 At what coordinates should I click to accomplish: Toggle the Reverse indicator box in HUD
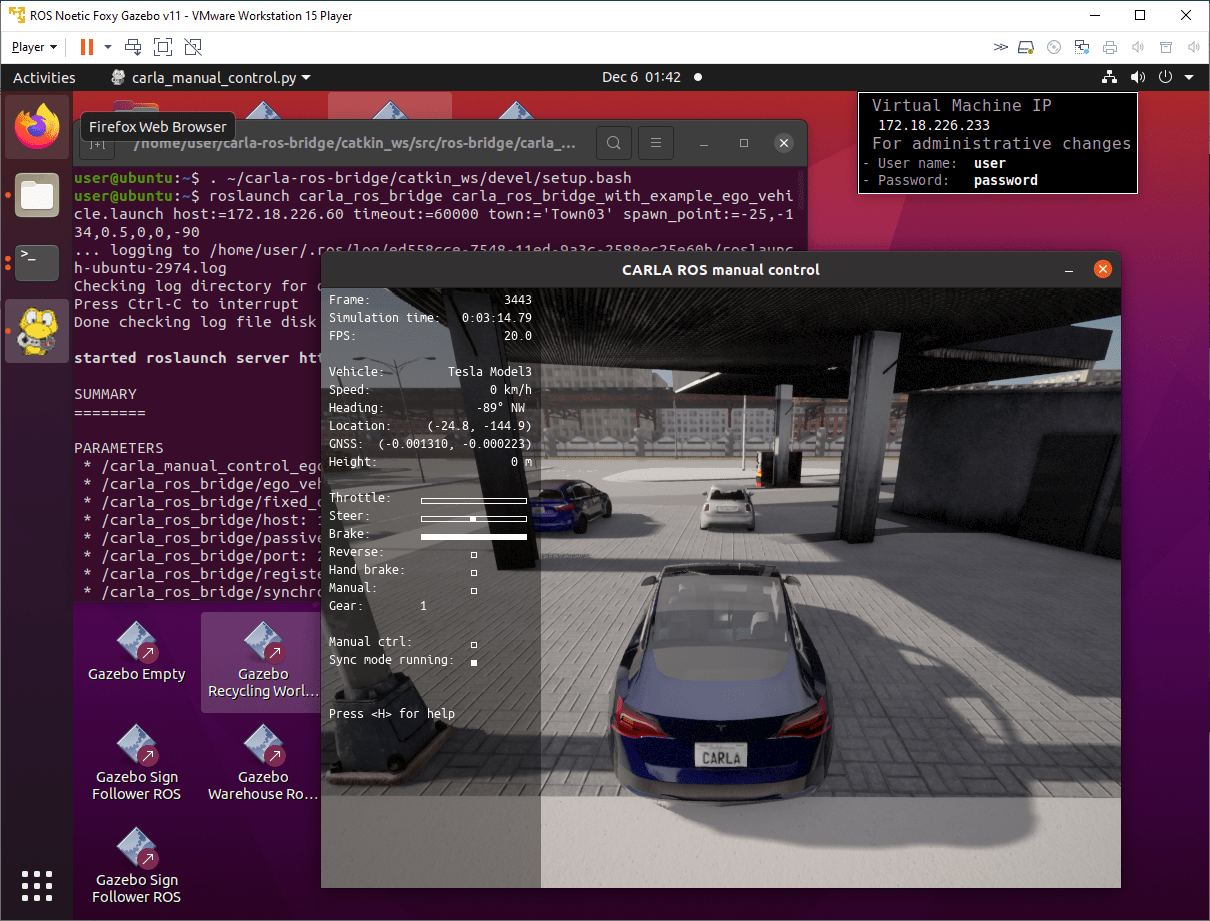[474, 553]
